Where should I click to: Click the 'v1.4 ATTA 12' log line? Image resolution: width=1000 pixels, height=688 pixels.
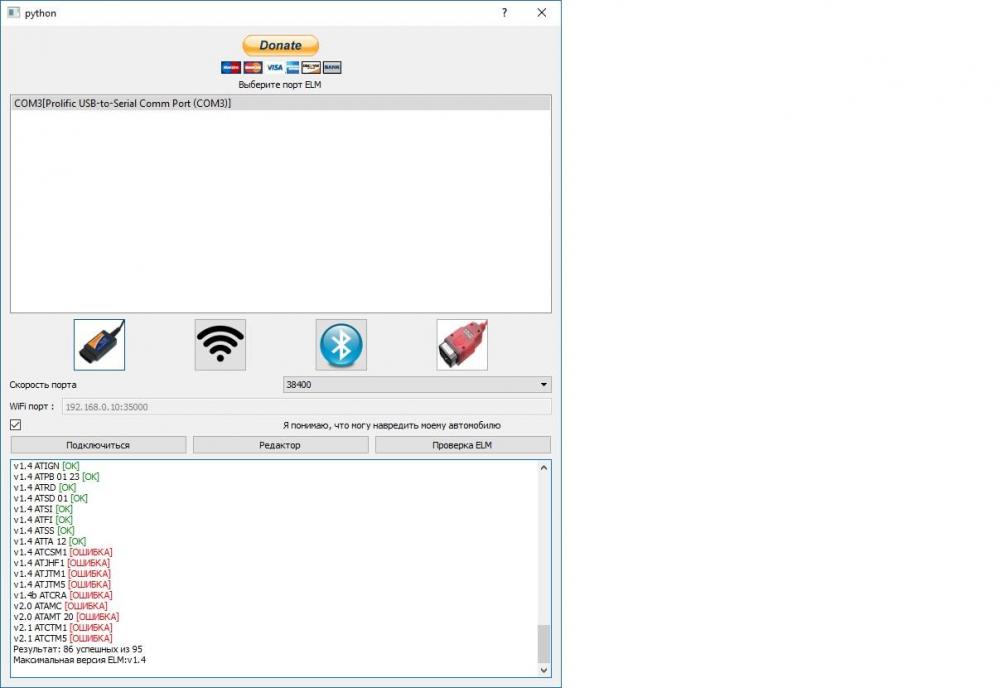click(x=50, y=541)
